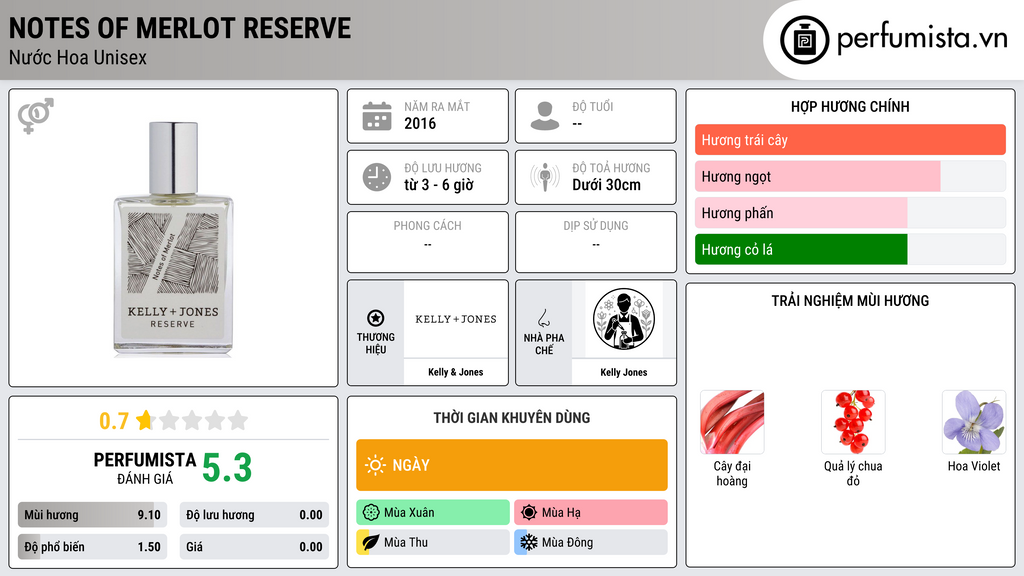Screen dimensions: 1024x576
Task: Click the Nước Hoa Unisex subtitle
Action: [x=78, y=57]
